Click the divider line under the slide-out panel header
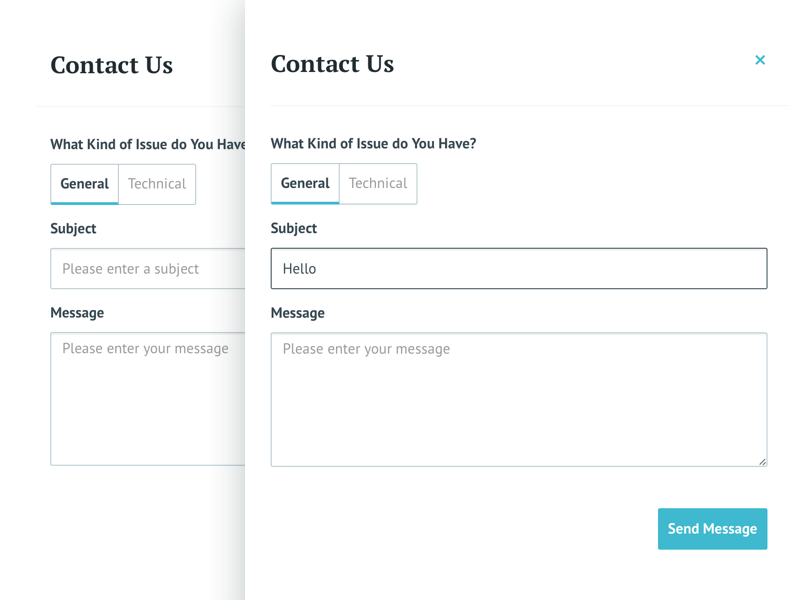 tap(528, 105)
